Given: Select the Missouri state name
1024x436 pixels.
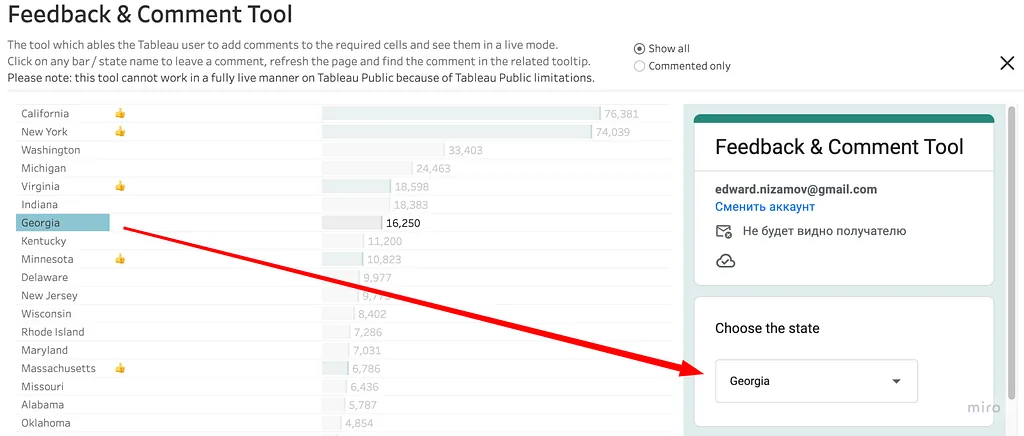Looking at the screenshot, I should tap(42, 386).
